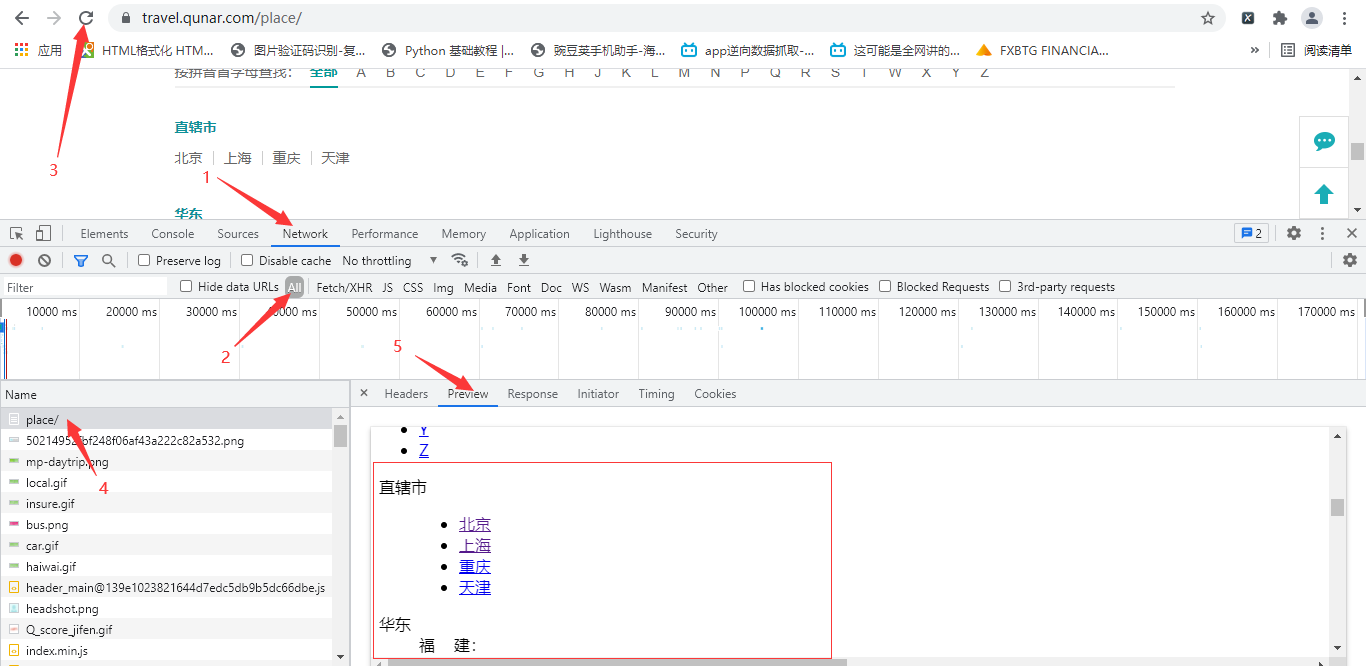The width and height of the screenshot is (1366, 666).
Task: Open the Extensions puzzle icon
Action: (1279, 18)
